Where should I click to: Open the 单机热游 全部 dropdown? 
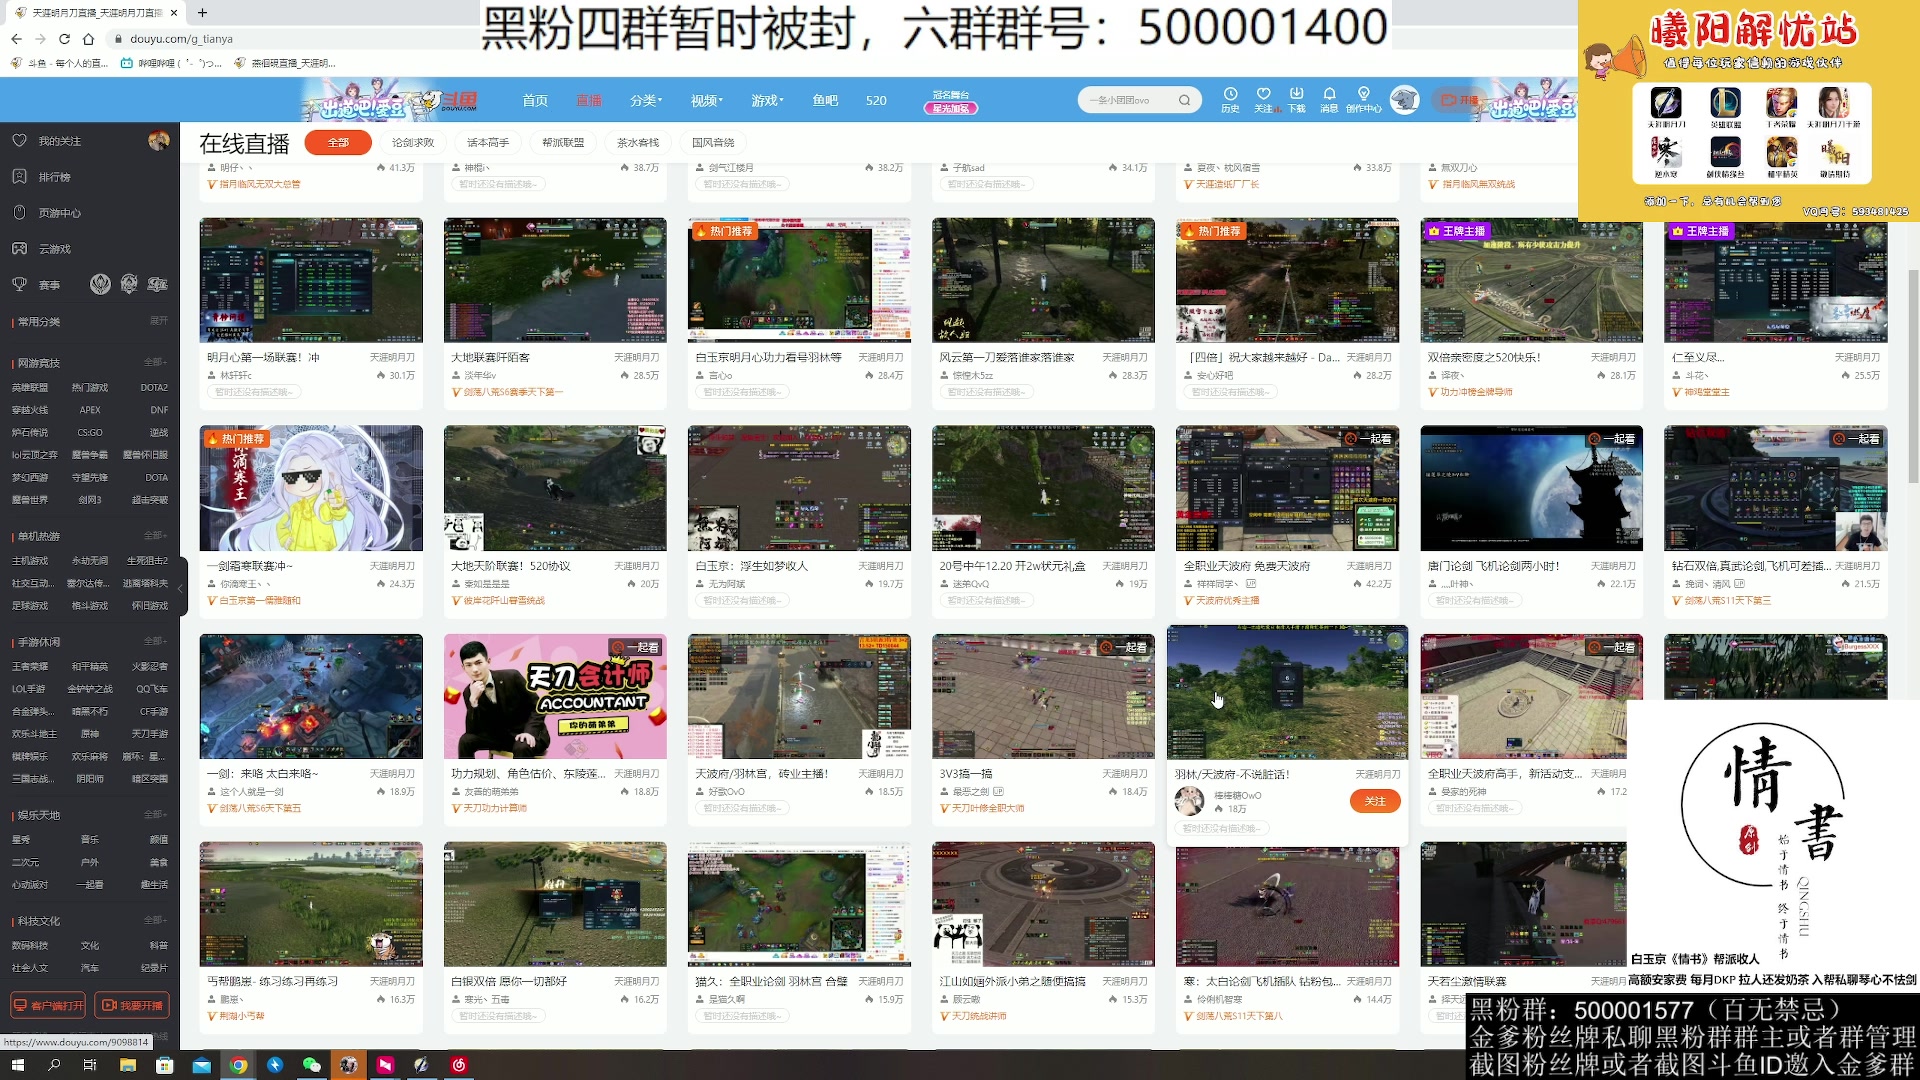(155, 536)
